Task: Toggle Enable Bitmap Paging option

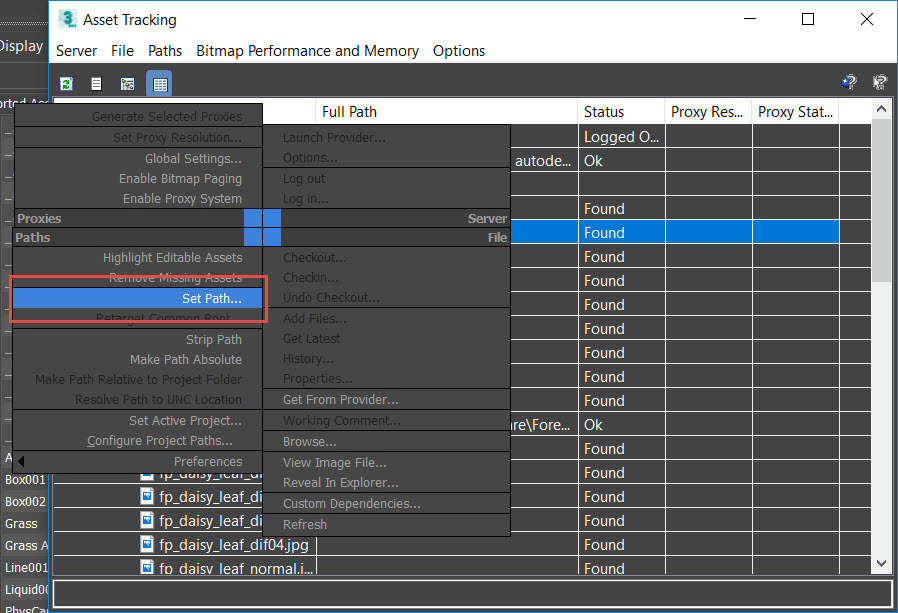Action: [x=180, y=178]
